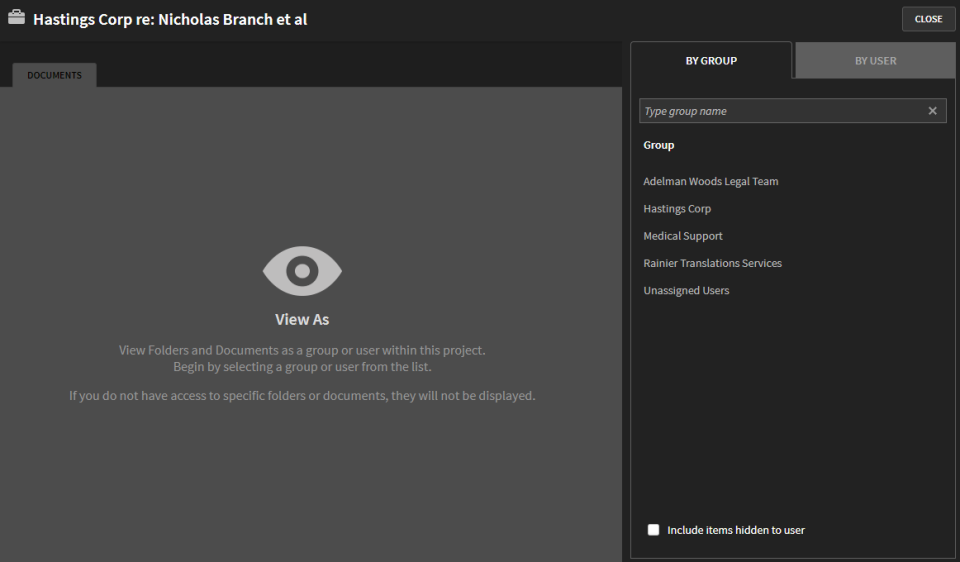The height and width of the screenshot is (562, 960).
Task: Select the Hastings Corp group
Action: point(677,209)
